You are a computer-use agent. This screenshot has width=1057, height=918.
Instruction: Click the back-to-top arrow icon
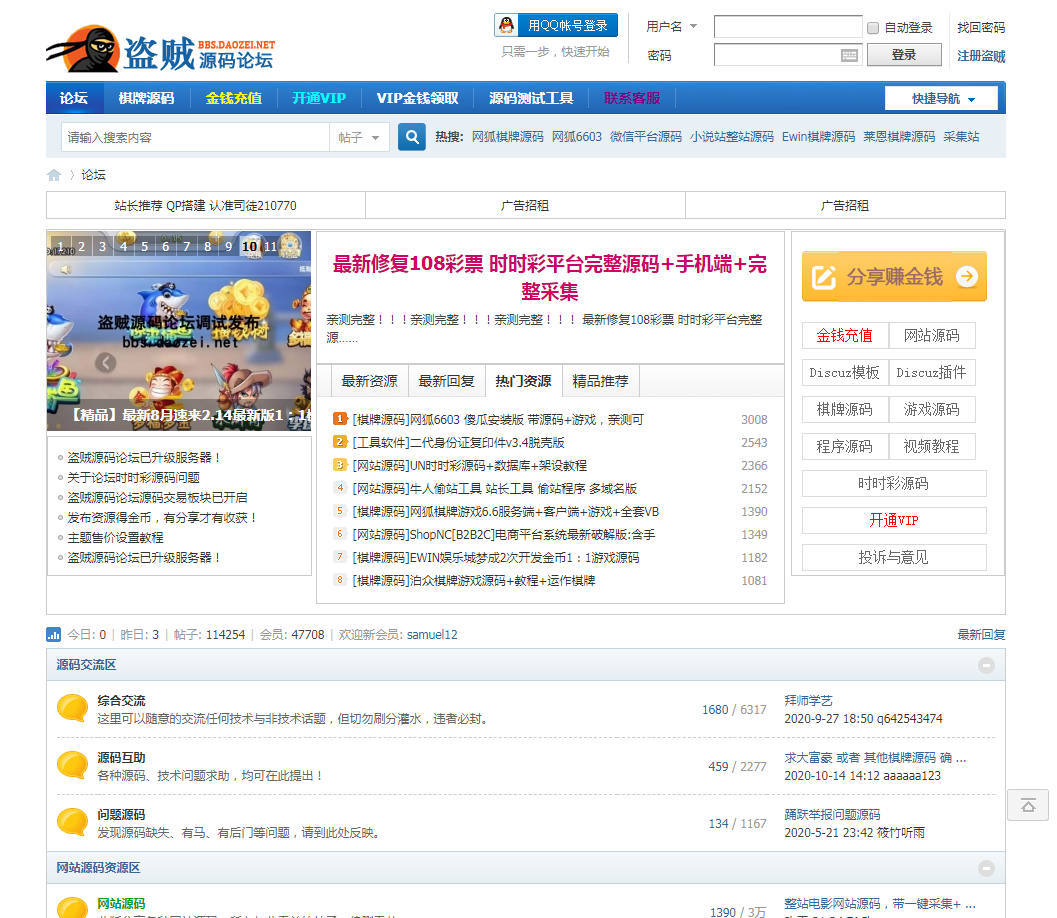coord(1027,804)
